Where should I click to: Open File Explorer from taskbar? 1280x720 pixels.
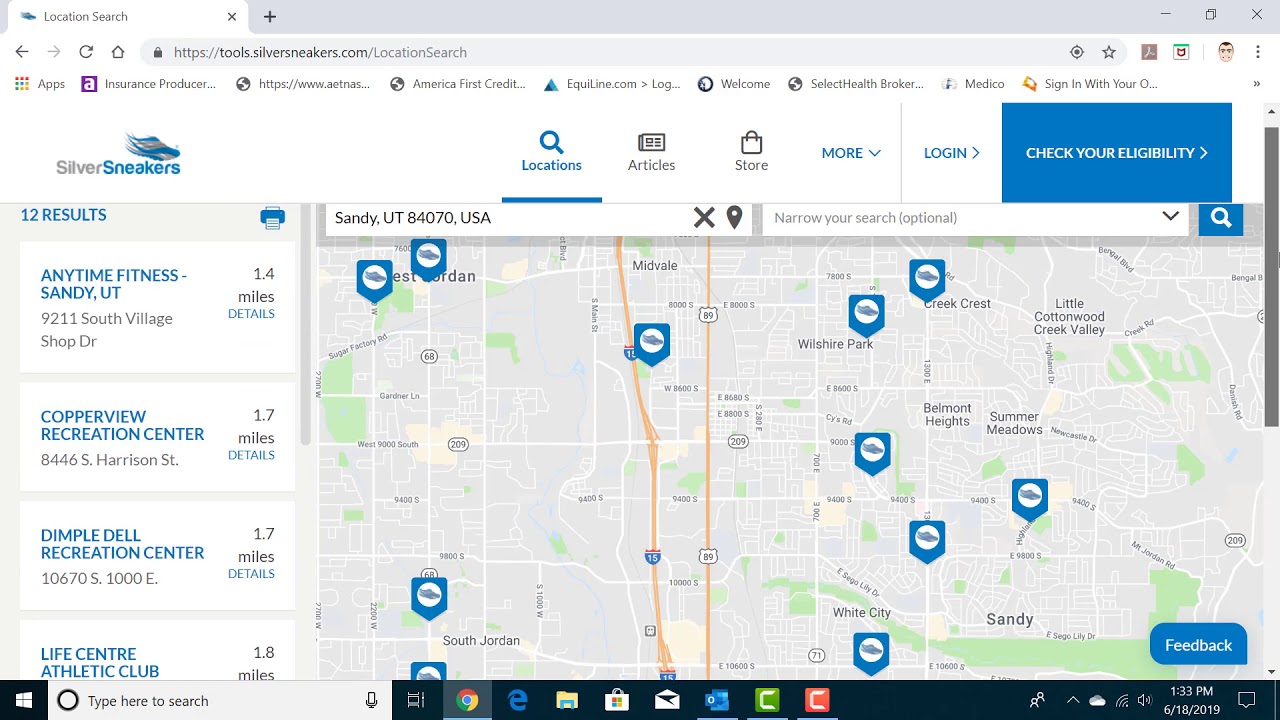point(567,700)
